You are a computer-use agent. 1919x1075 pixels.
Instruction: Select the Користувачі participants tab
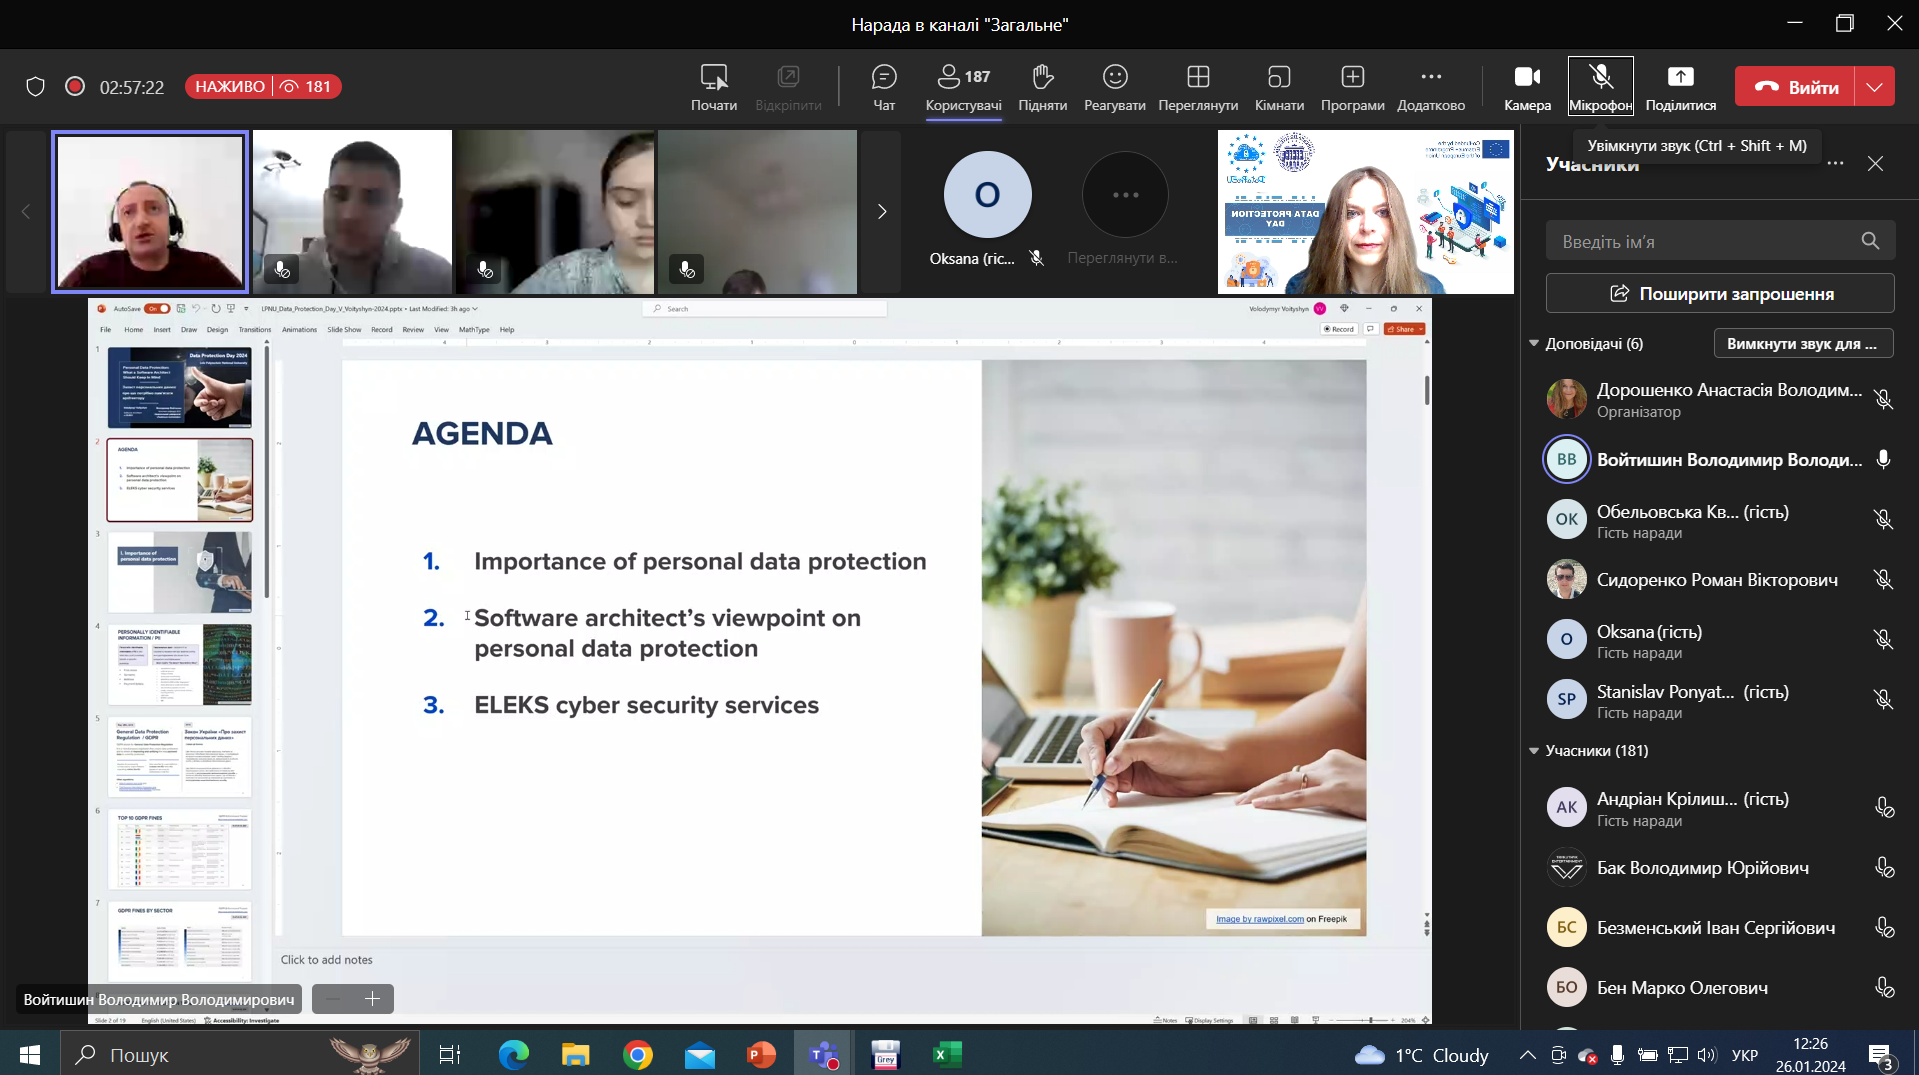tap(963, 87)
